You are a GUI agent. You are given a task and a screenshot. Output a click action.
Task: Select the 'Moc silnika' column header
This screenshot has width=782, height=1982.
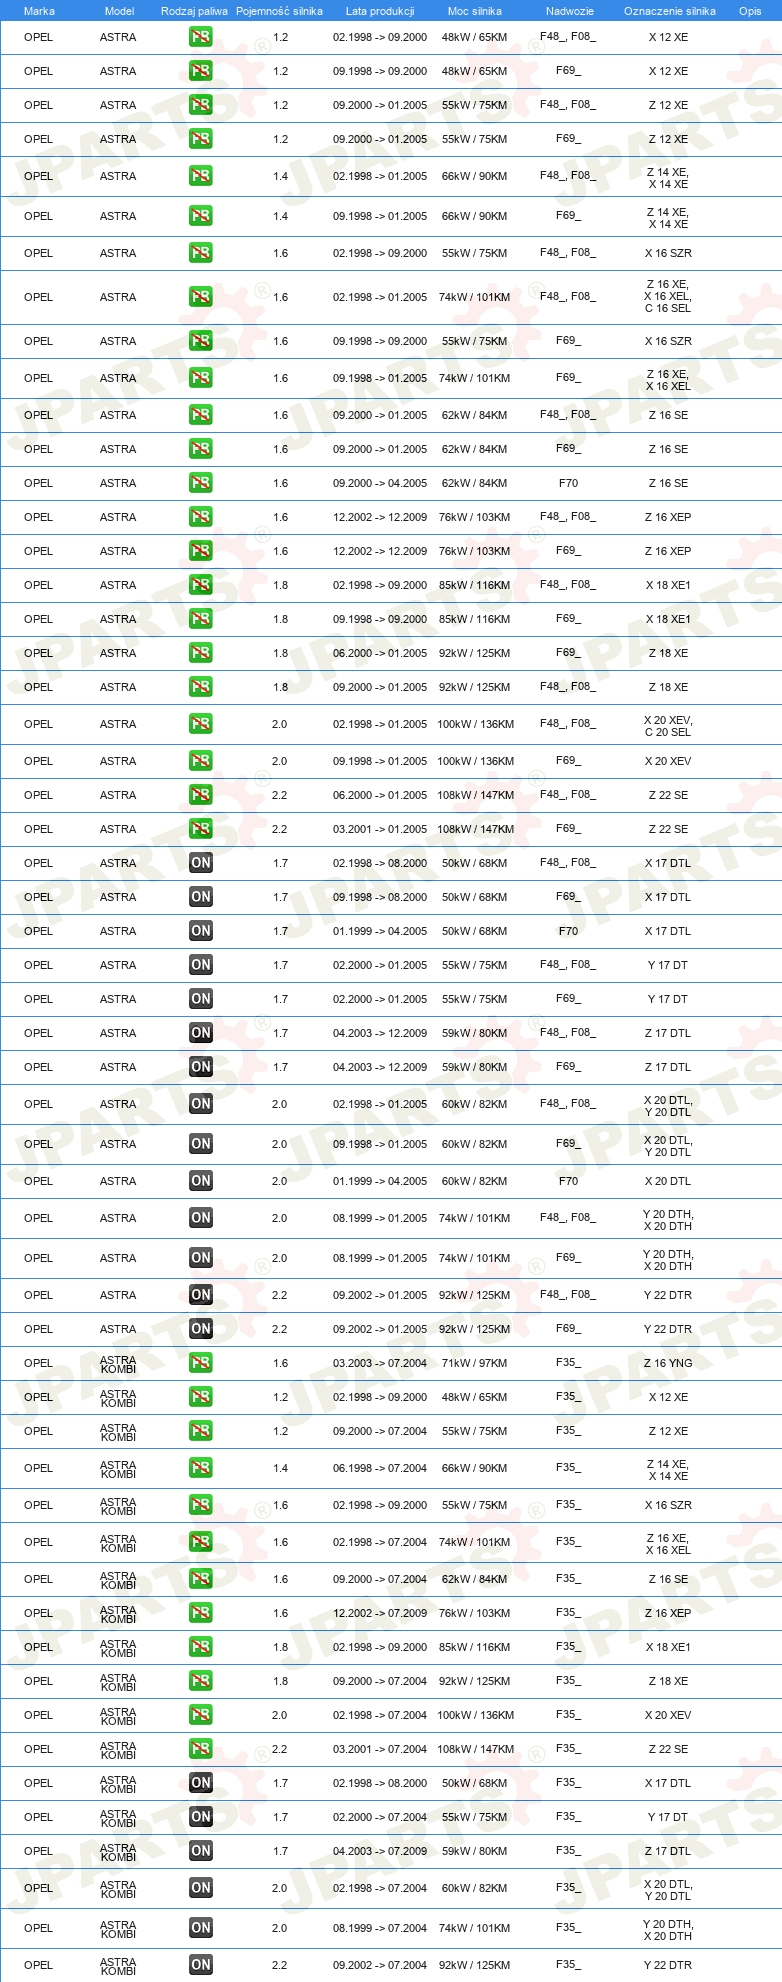(x=475, y=11)
